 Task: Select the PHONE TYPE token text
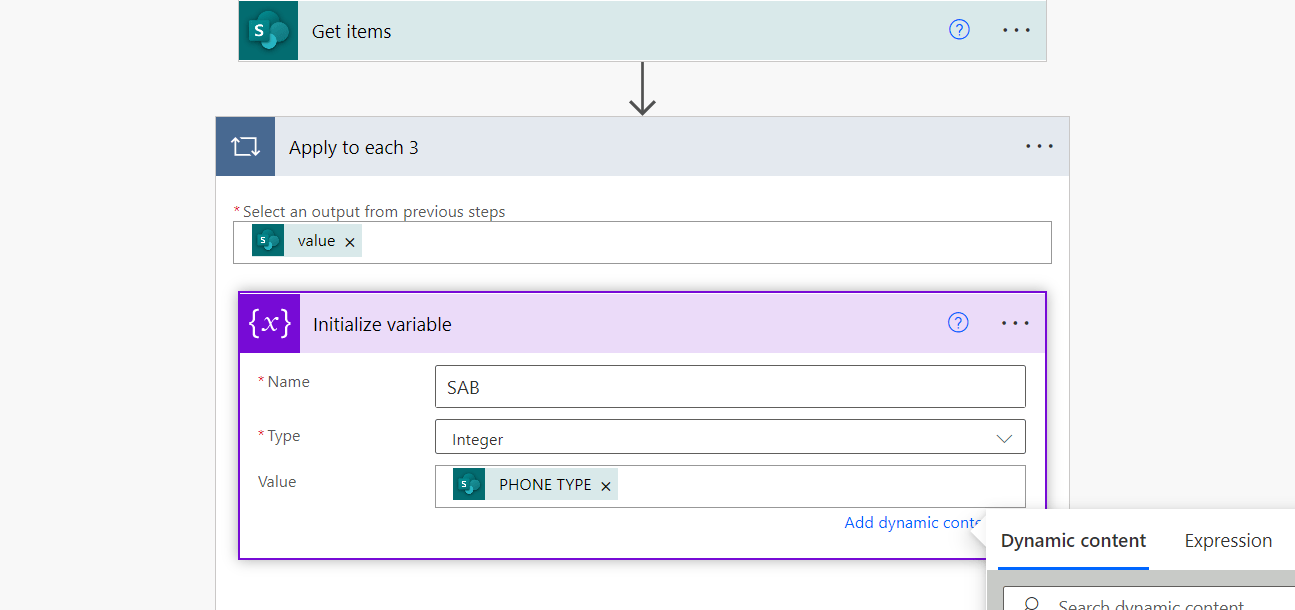tap(545, 485)
